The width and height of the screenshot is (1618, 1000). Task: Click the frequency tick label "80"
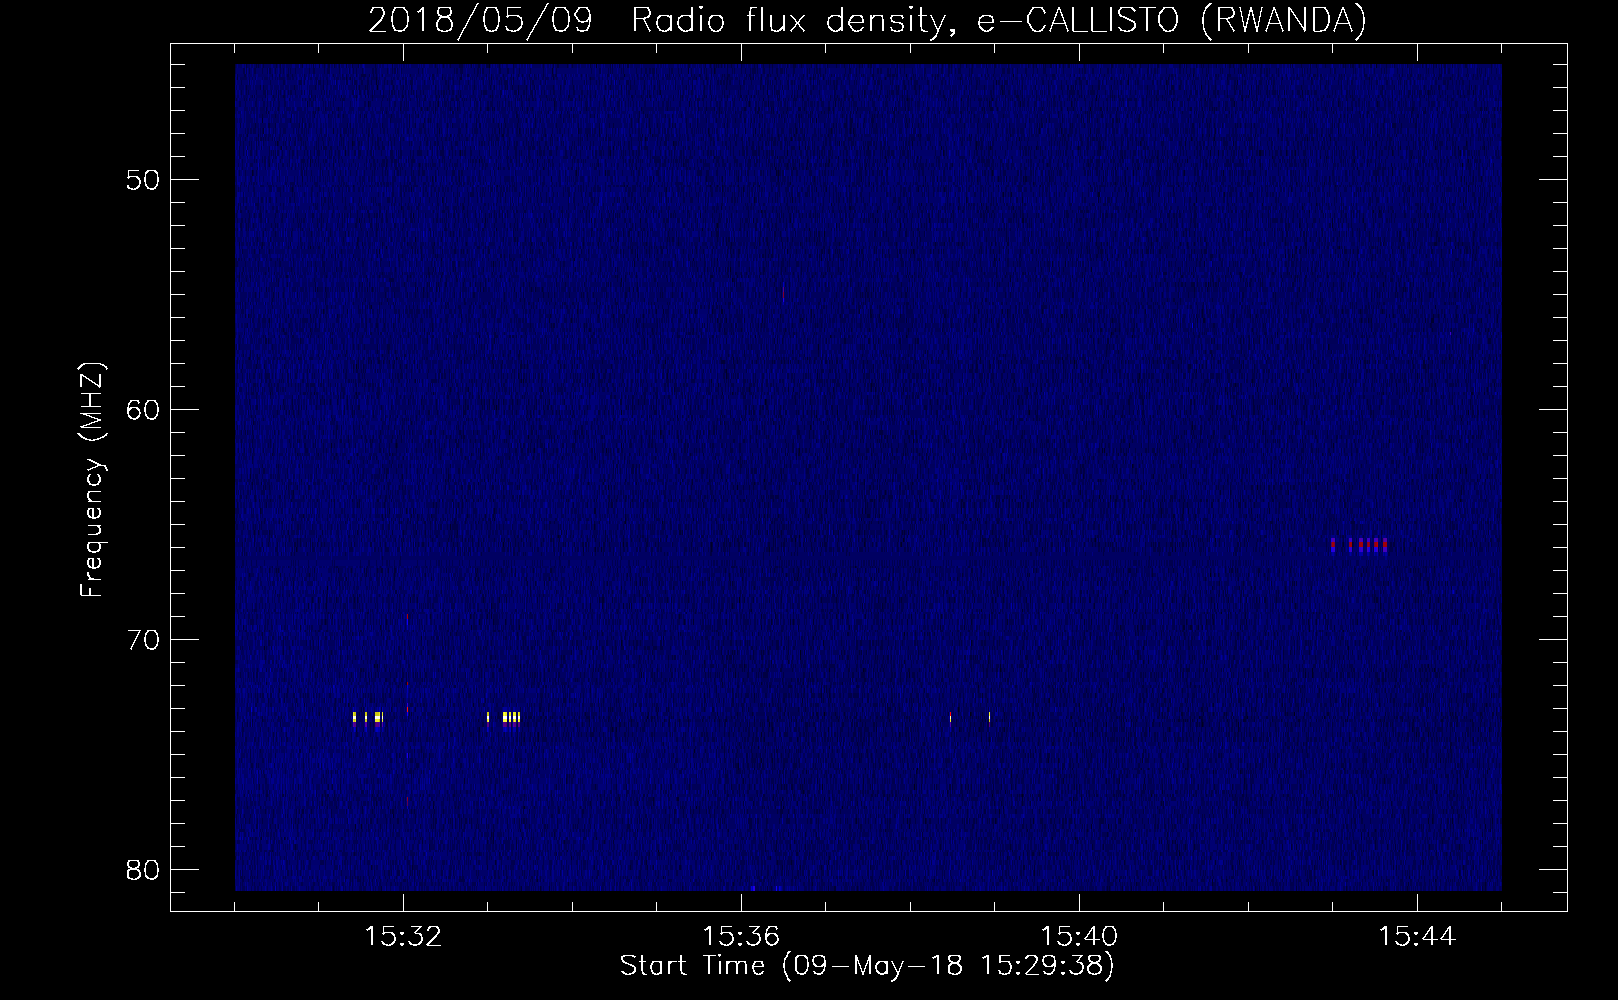[x=143, y=870]
